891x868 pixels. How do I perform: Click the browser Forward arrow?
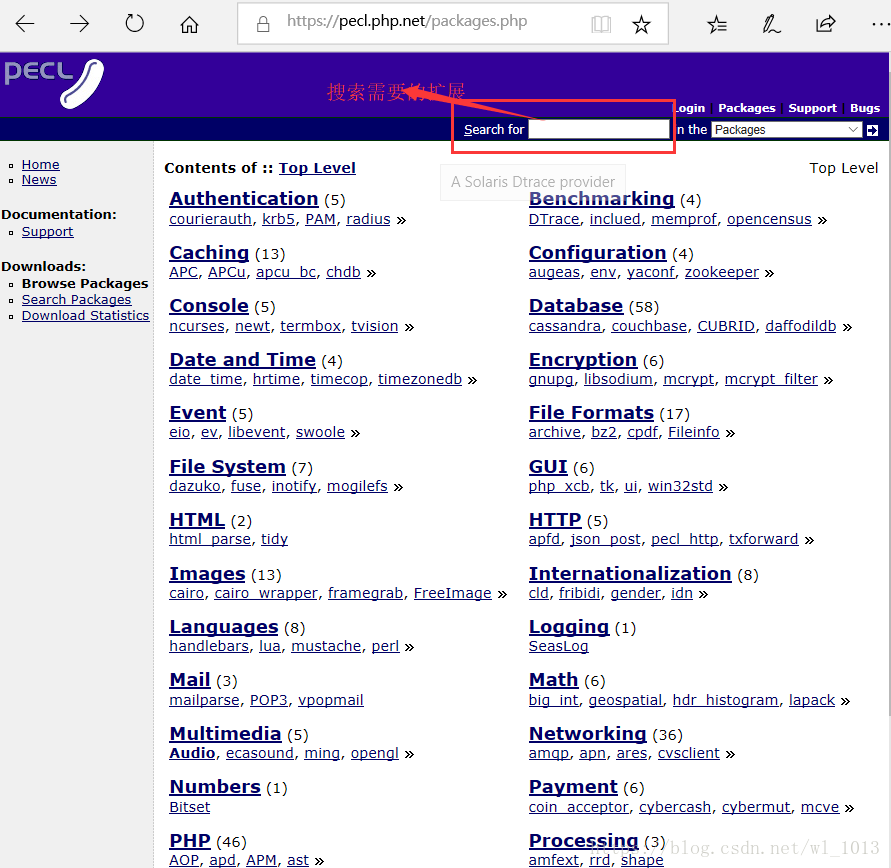(x=80, y=23)
